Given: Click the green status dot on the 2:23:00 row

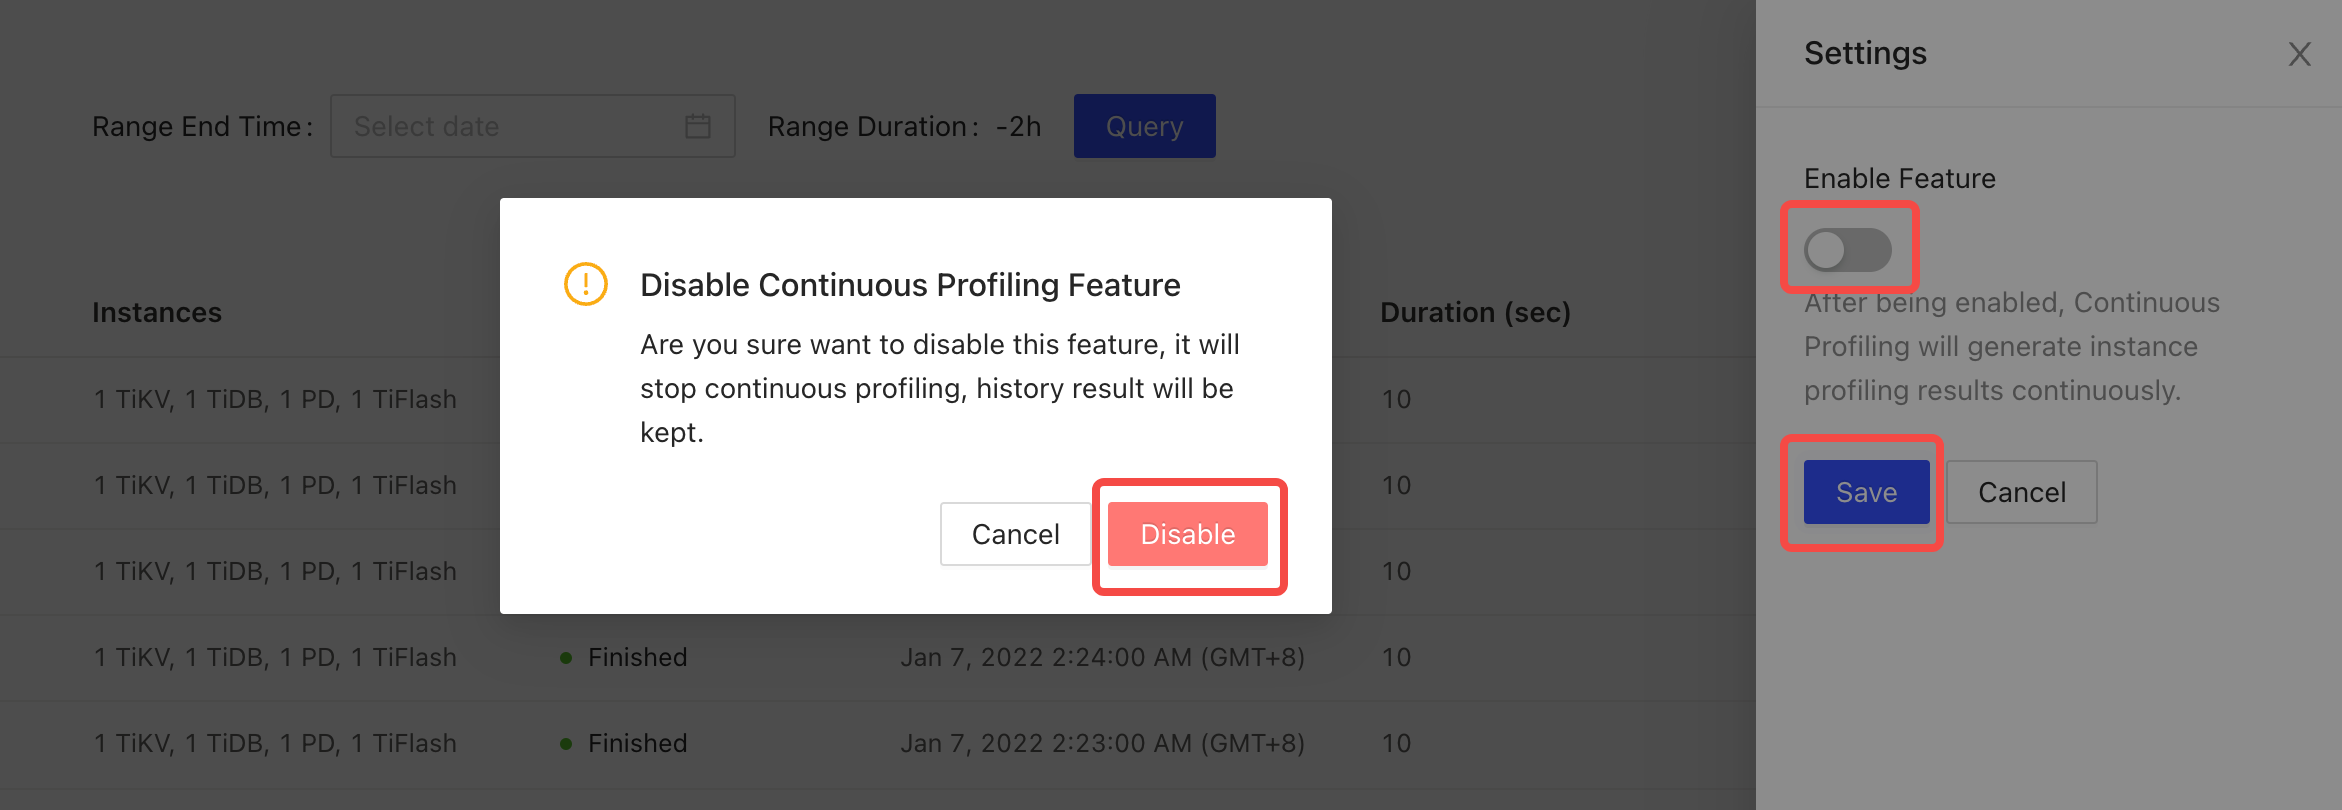Looking at the screenshot, I should tap(566, 744).
